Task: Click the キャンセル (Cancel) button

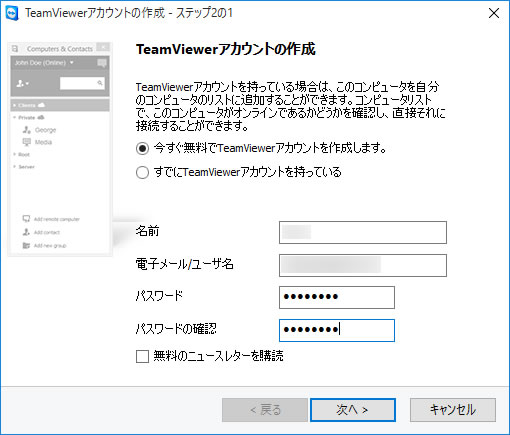Action: tap(453, 410)
